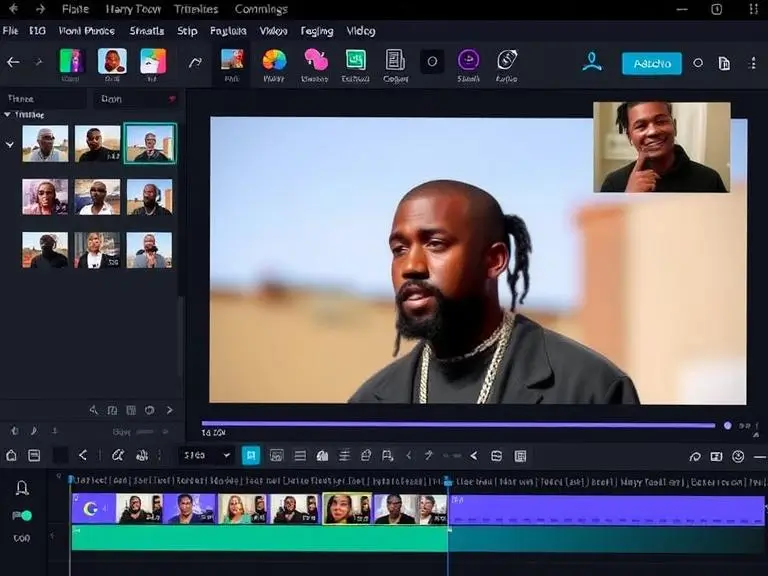The height and width of the screenshot is (576, 768).
Task: Click the progress bar end knob
Action: [728, 426]
